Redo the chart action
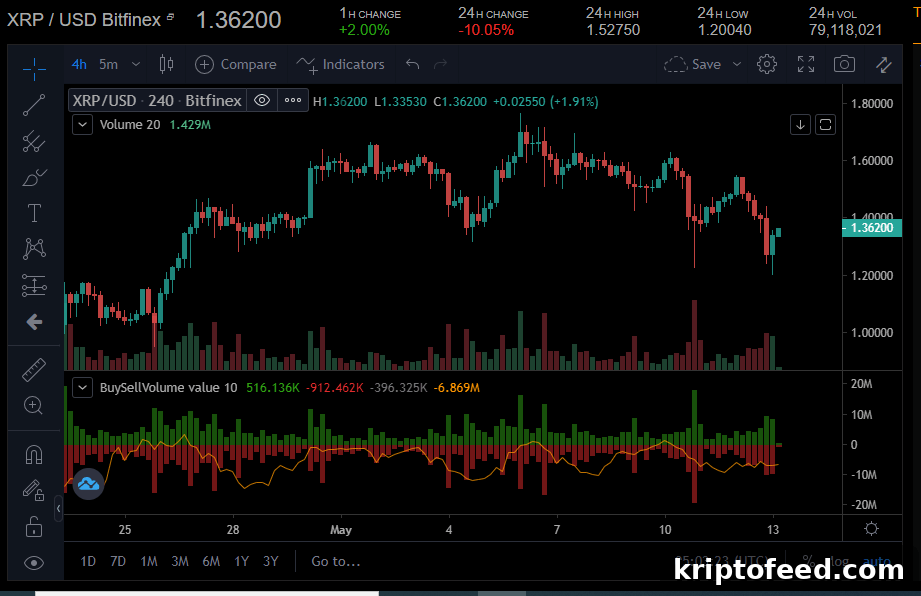This screenshot has width=921, height=596. 441,64
